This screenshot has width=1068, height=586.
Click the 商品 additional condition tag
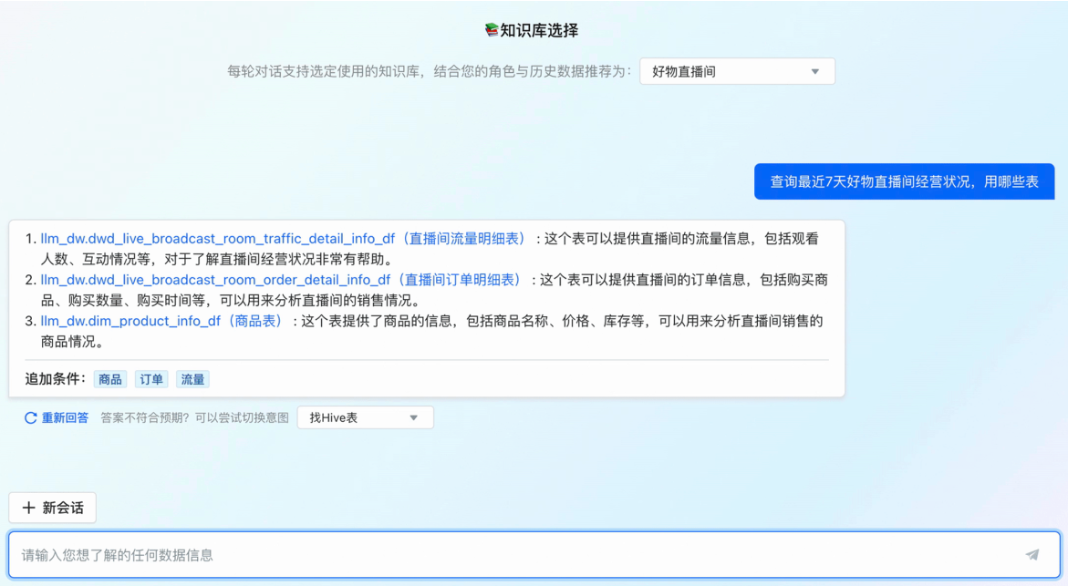[110, 380]
